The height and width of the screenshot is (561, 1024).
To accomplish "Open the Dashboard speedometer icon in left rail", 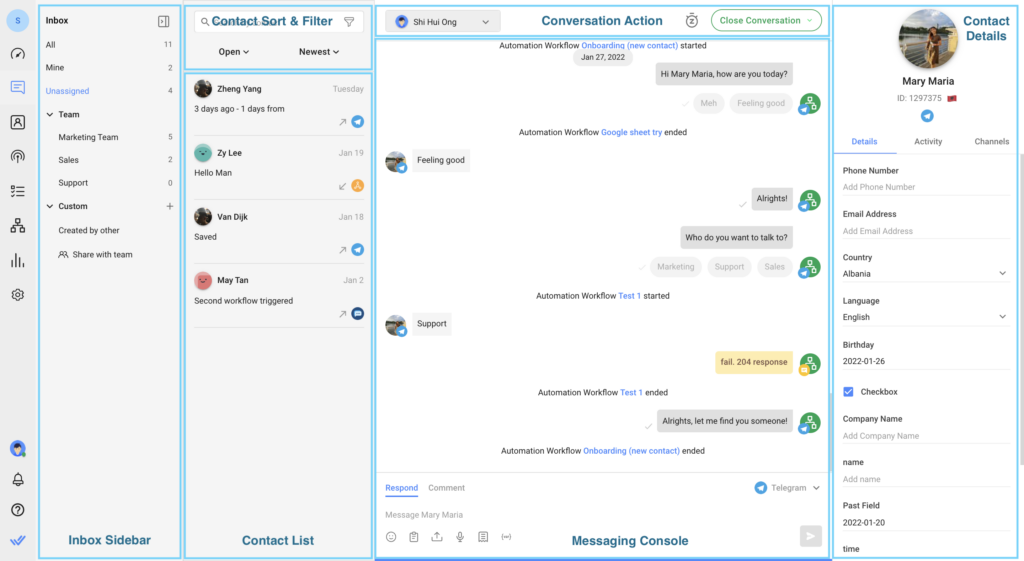I will pyautogui.click(x=18, y=54).
